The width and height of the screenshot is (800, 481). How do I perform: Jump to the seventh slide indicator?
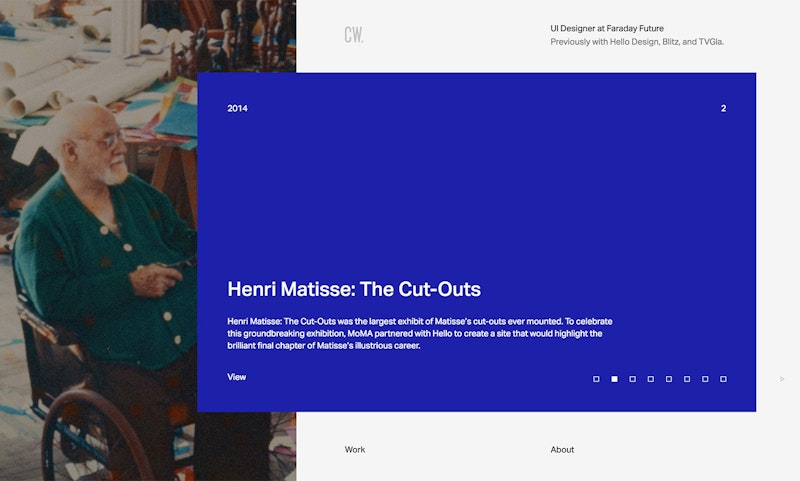705,379
